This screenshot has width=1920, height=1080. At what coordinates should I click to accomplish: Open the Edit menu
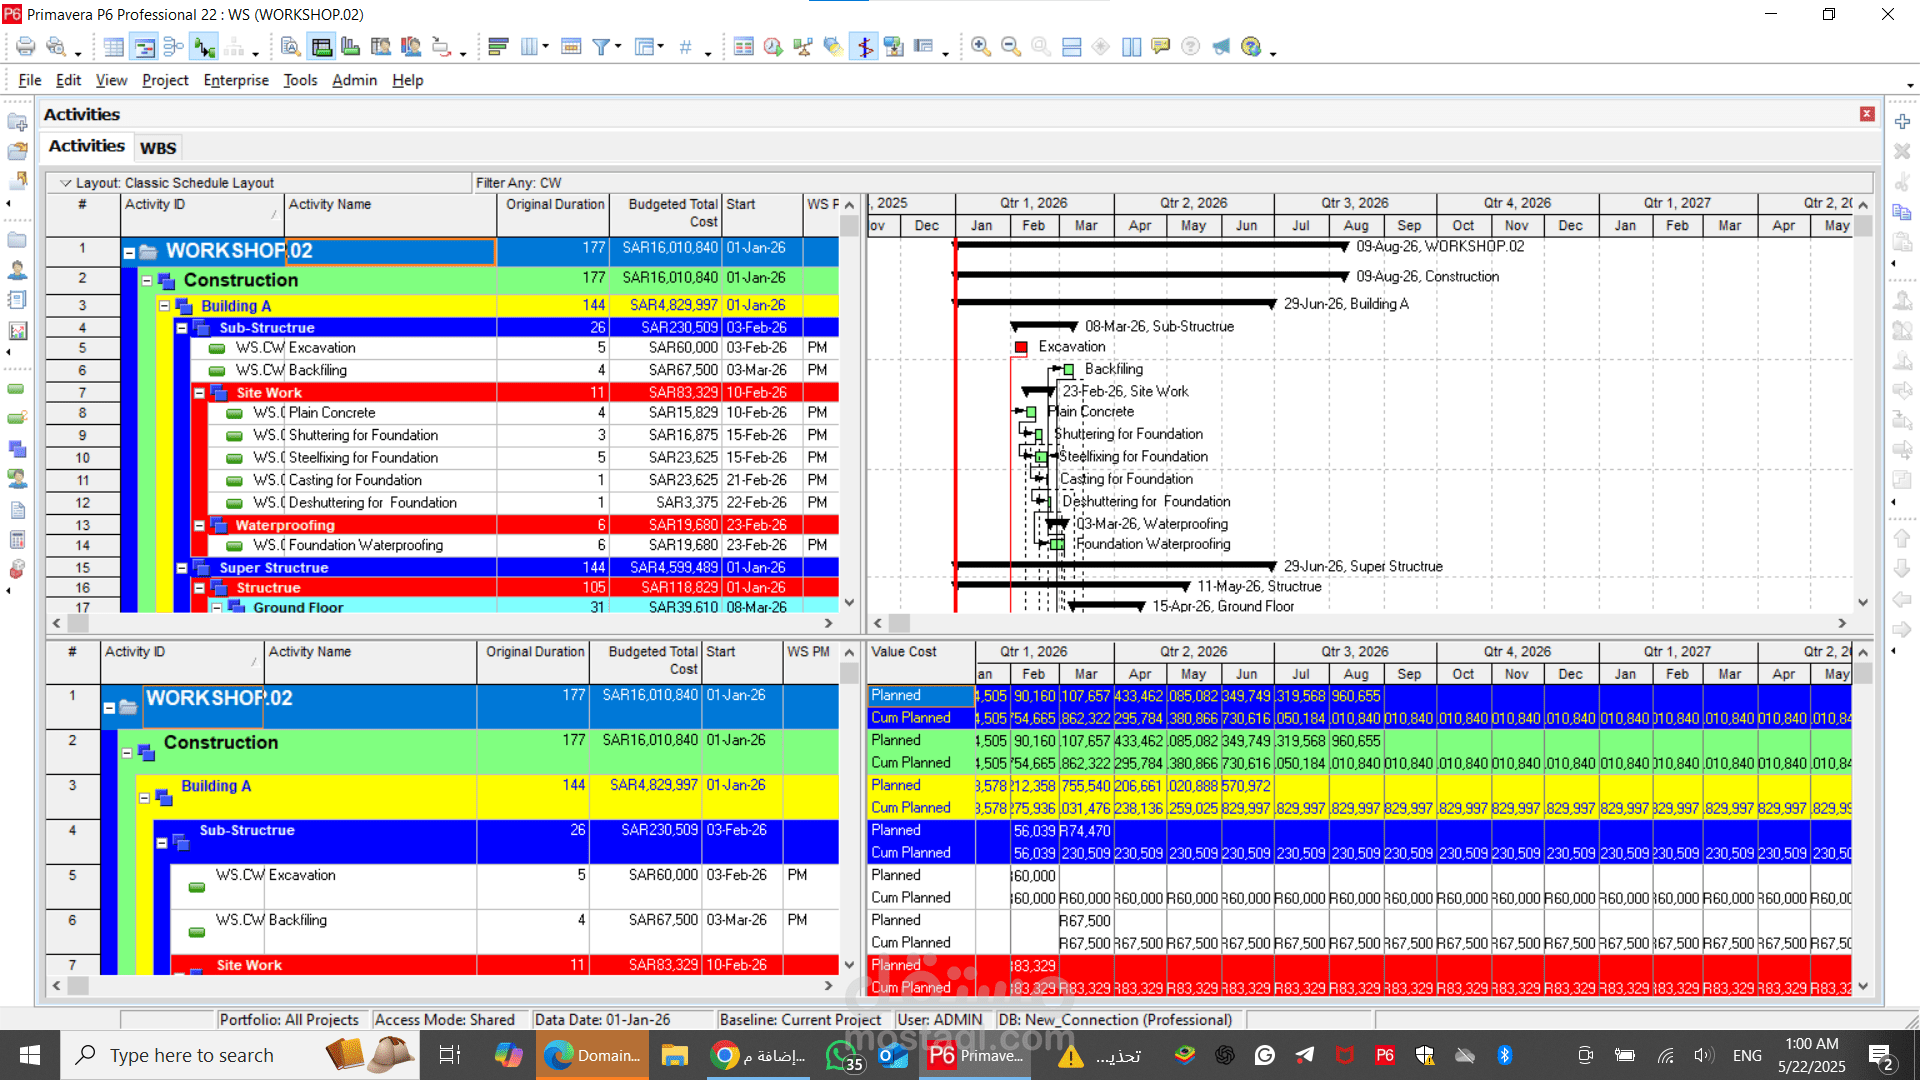68,80
